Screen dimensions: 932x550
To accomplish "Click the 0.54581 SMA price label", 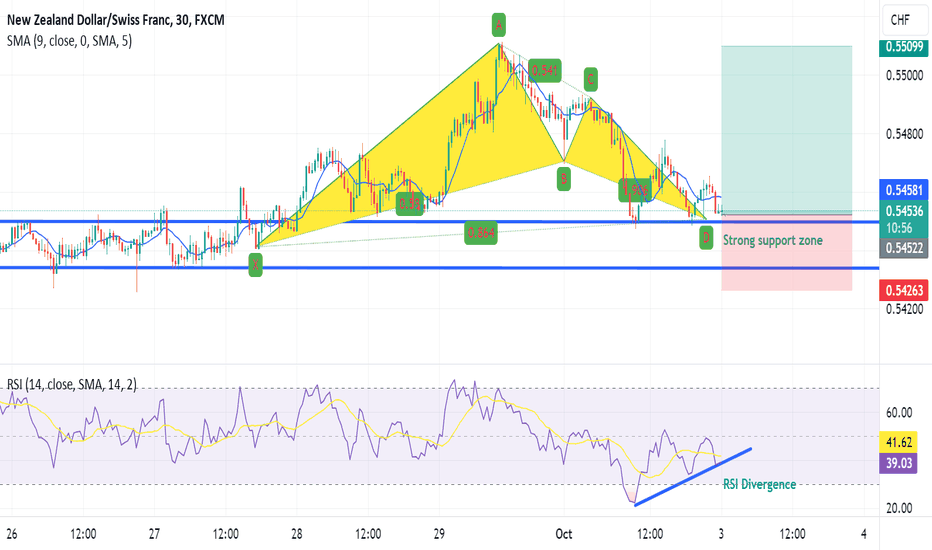I will pyautogui.click(x=903, y=190).
